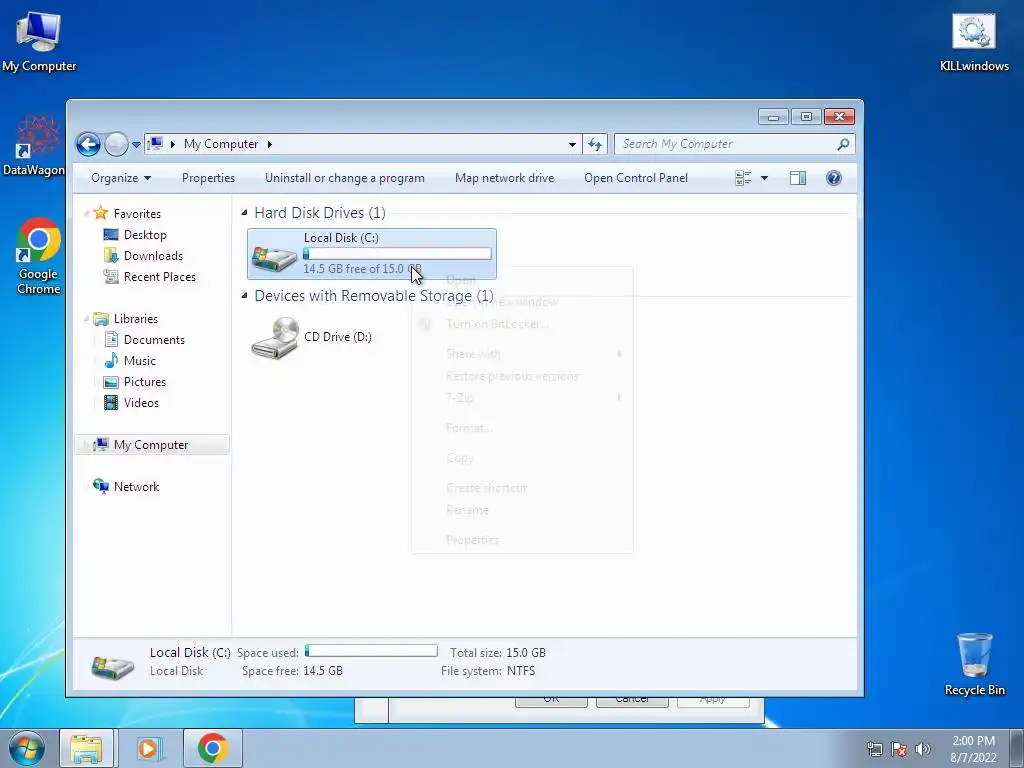
Task: Click Properties in the toolbar
Action: tap(208, 178)
